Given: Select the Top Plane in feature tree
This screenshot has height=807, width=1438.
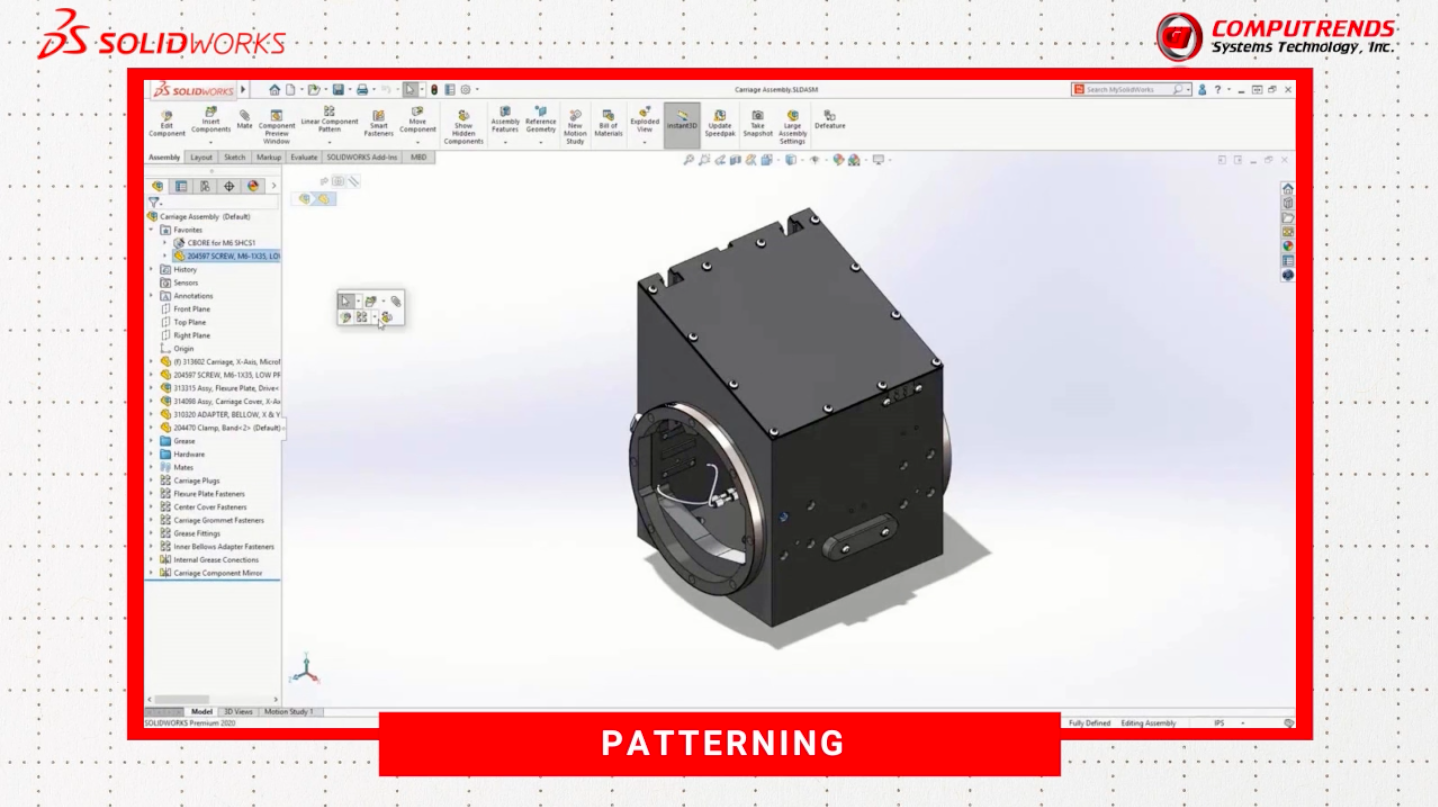Looking at the screenshot, I should [x=189, y=322].
